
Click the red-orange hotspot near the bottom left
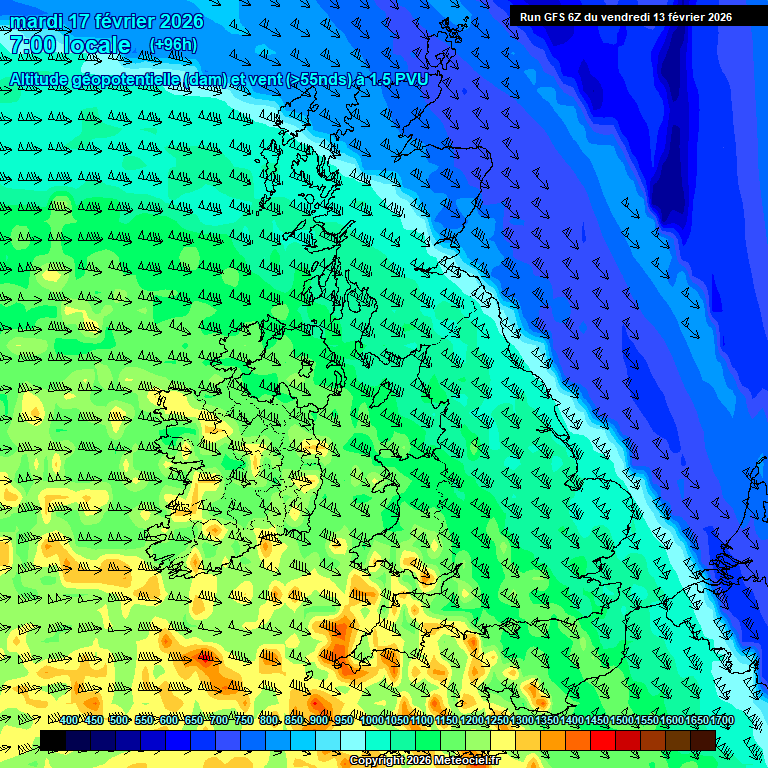pos(206,658)
